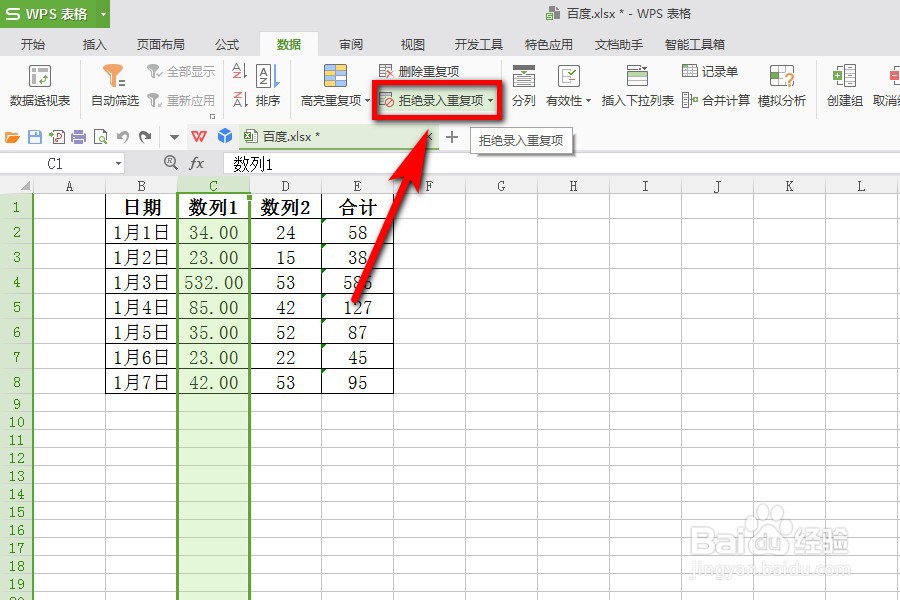900x600 pixels.
Task: Click the Save icon on quick access toolbar
Action: point(37,136)
